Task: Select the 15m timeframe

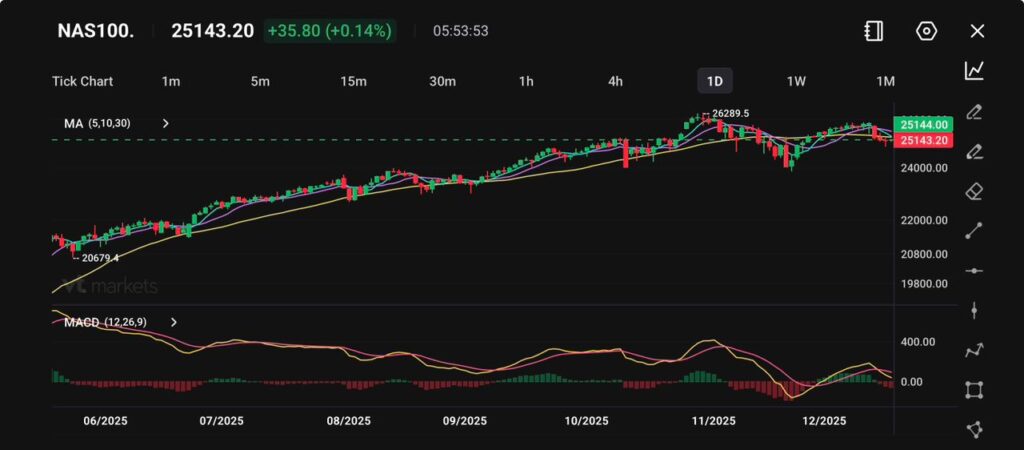Action: tap(353, 81)
